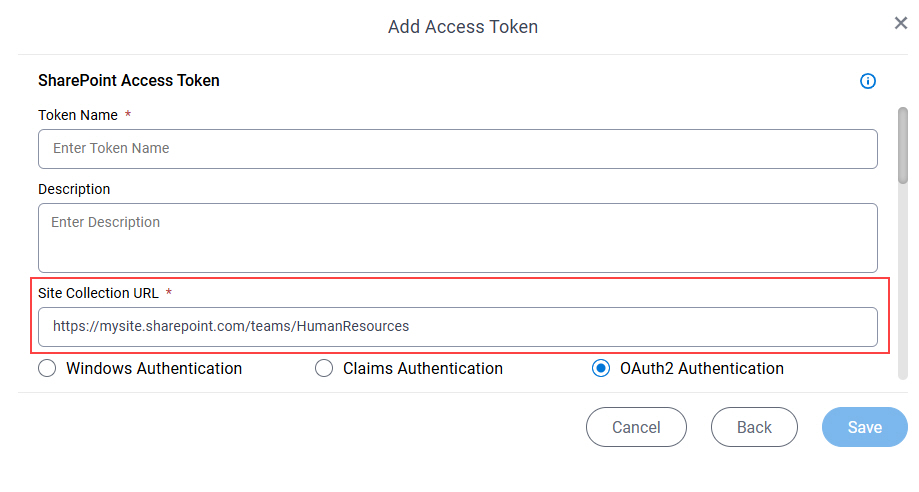
Task: Open the SharePoint Access Token info icon
Action: (867, 81)
